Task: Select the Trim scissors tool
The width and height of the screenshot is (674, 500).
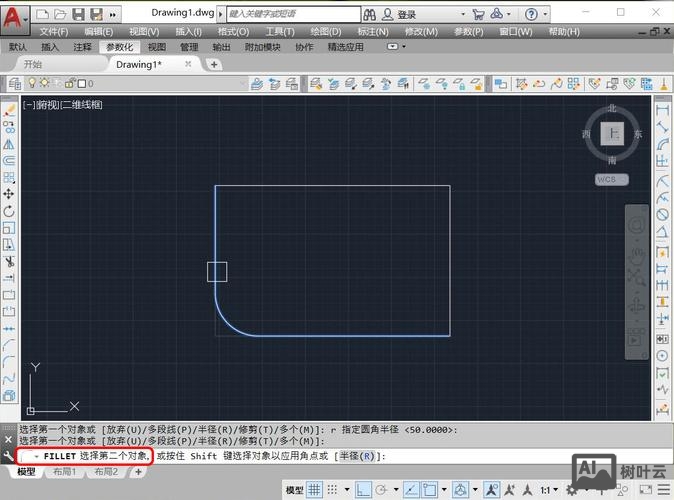Action: [x=8, y=262]
